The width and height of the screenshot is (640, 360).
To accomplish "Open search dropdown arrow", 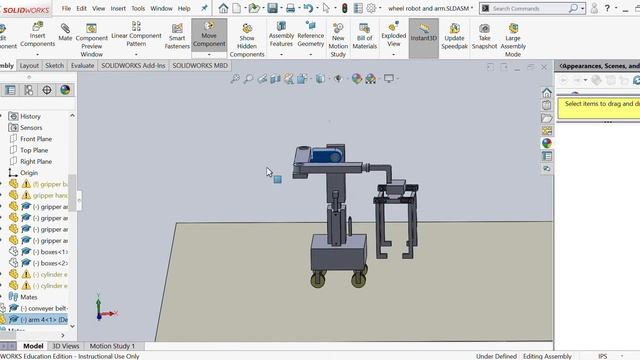I will [x=582, y=9].
